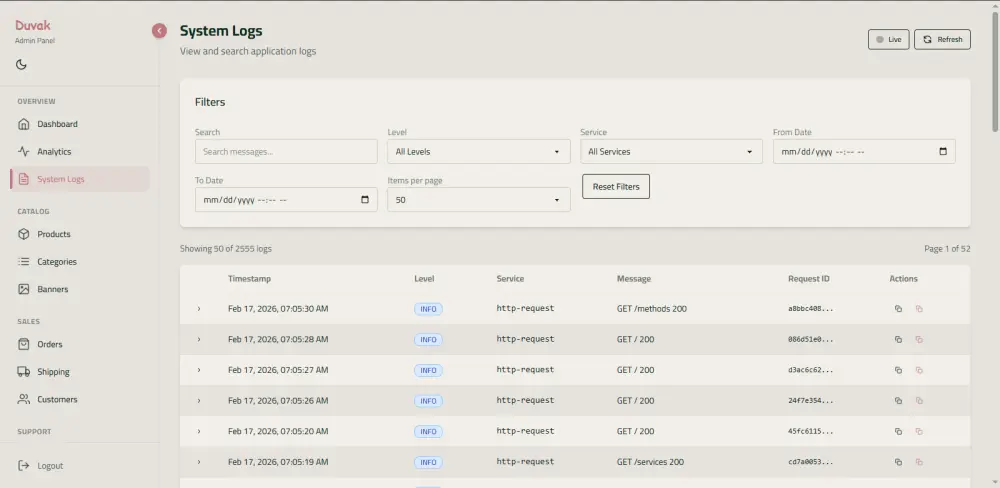Click the Banners image icon

tap(24, 289)
